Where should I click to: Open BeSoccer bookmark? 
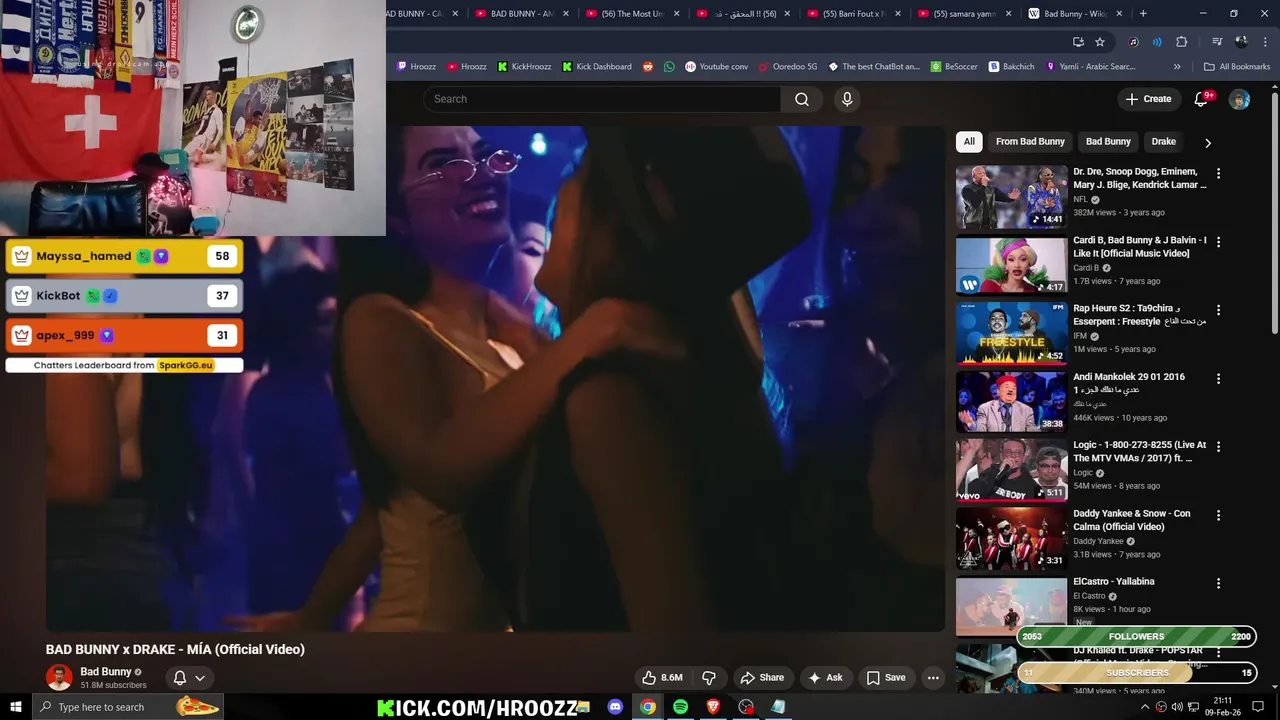[954, 66]
